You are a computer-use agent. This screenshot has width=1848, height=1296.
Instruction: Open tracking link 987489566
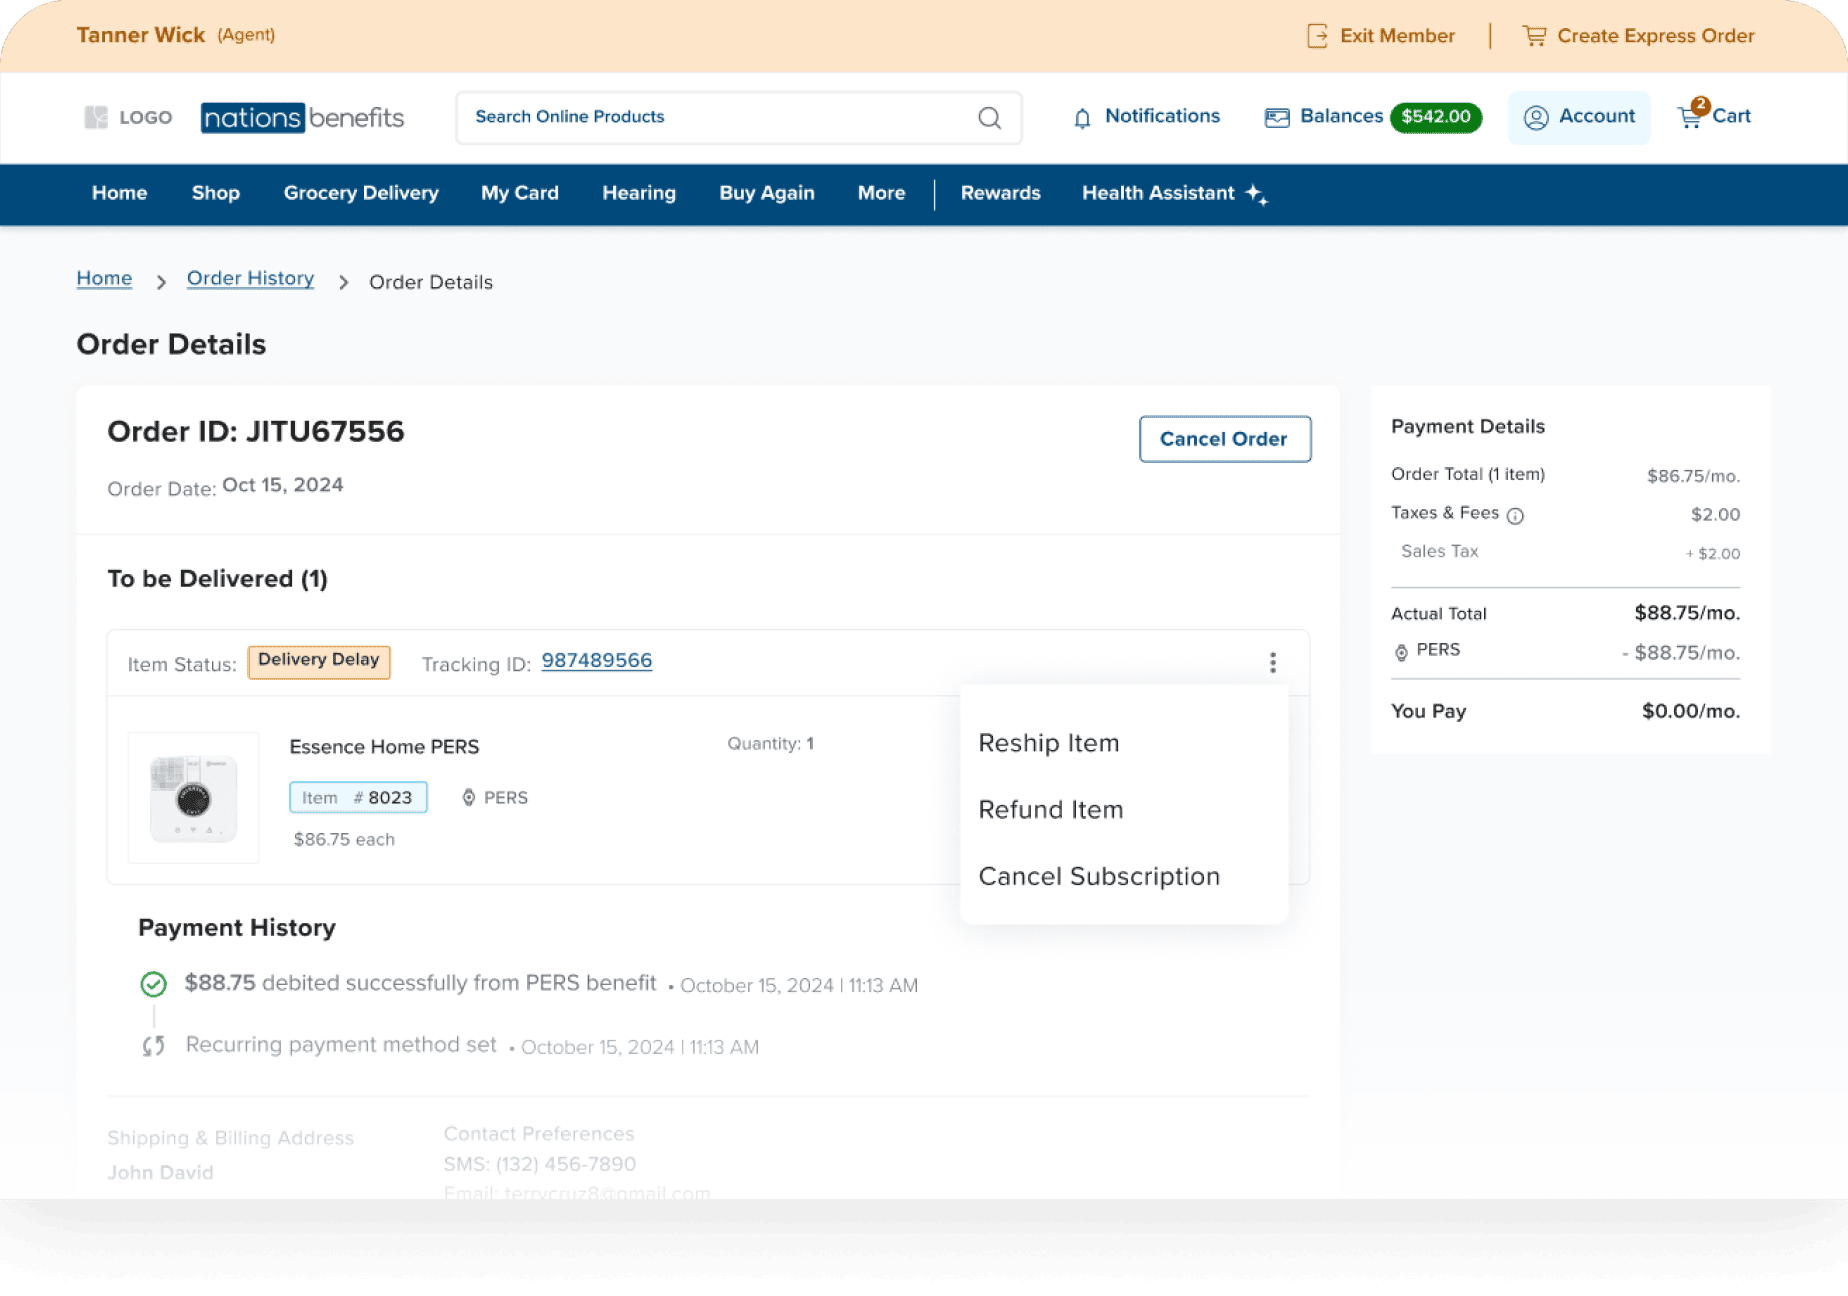point(596,661)
